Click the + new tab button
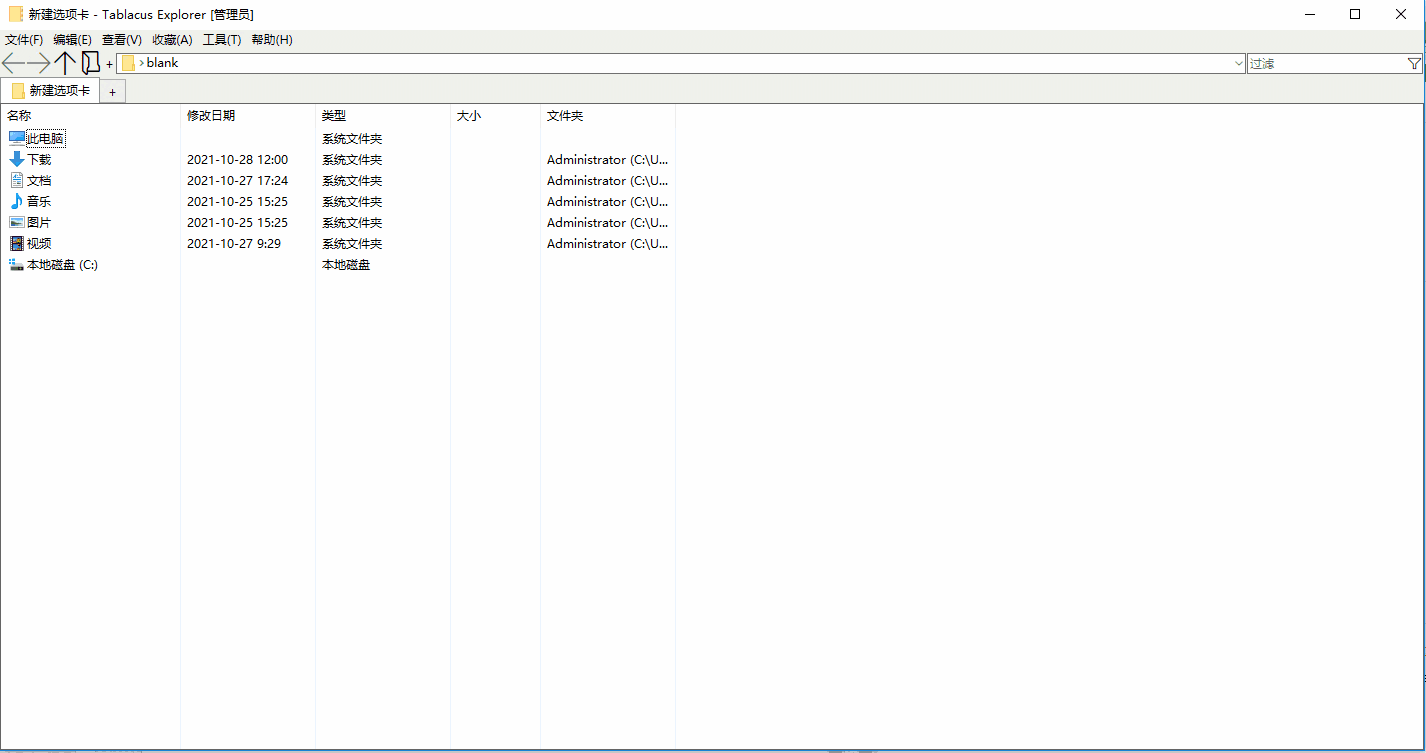Image resolution: width=1426 pixels, height=753 pixels. point(112,90)
